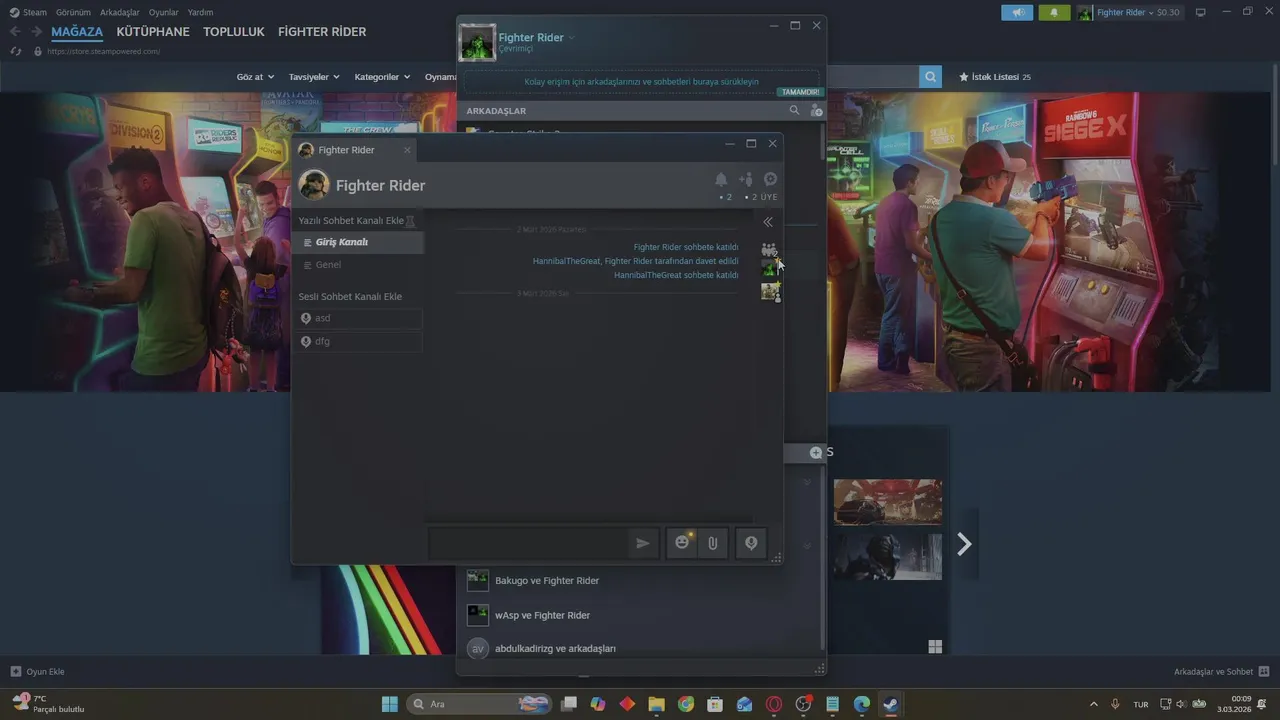Open the Yardım menu
The height and width of the screenshot is (720, 1280).
tap(200, 12)
